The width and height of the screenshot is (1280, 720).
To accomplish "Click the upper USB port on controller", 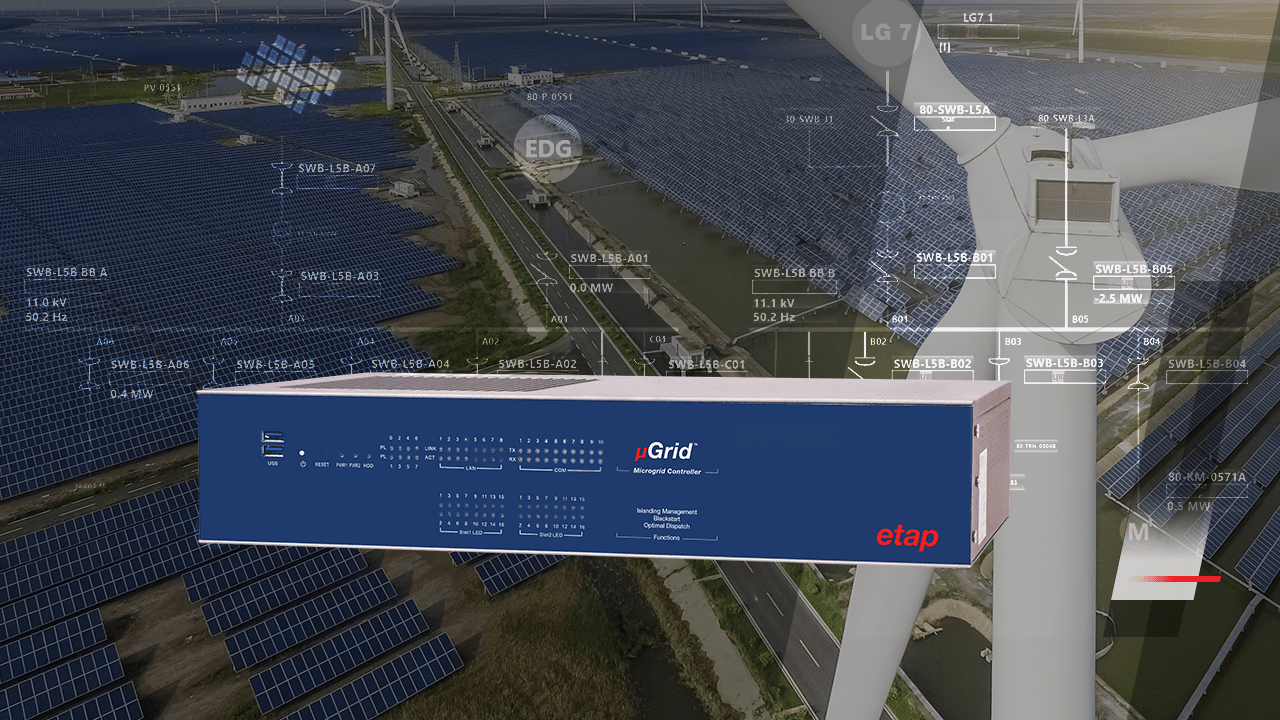I will coord(272,436).
